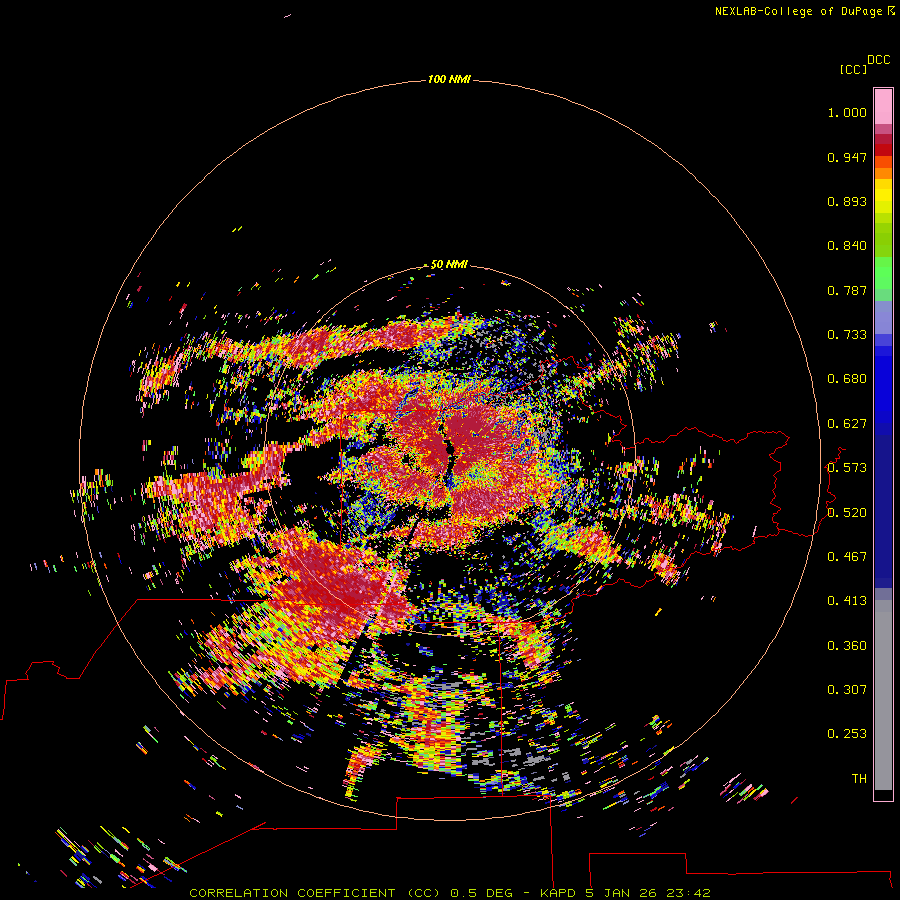Click the KAPD radar site identifier
Viewport: 900px width, 900px height.
point(557,893)
